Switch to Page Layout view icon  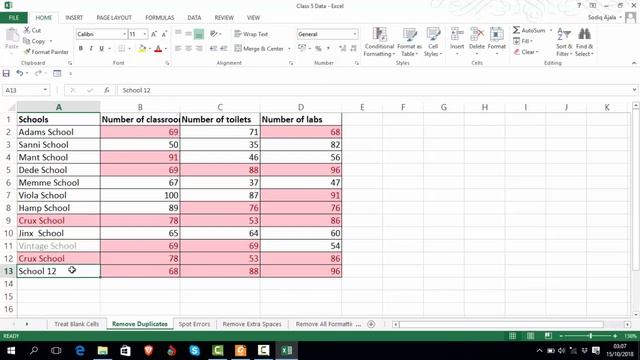pyautogui.click(x=530, y=336)
